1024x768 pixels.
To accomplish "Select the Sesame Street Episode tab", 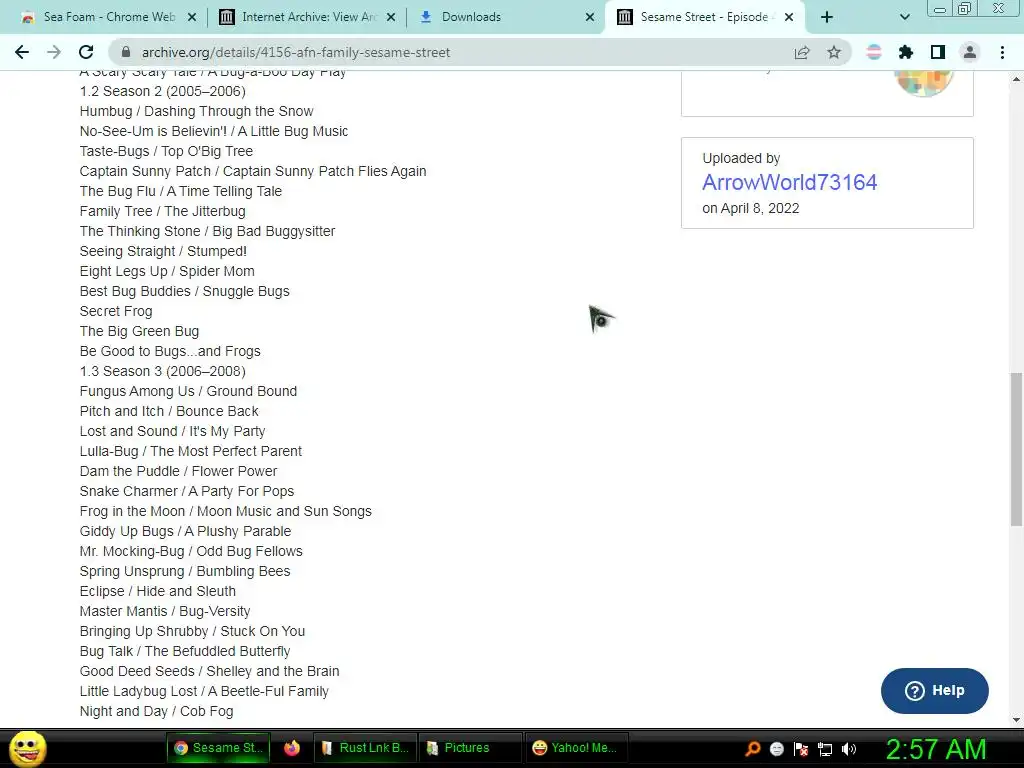I will (x=705, y=17).
